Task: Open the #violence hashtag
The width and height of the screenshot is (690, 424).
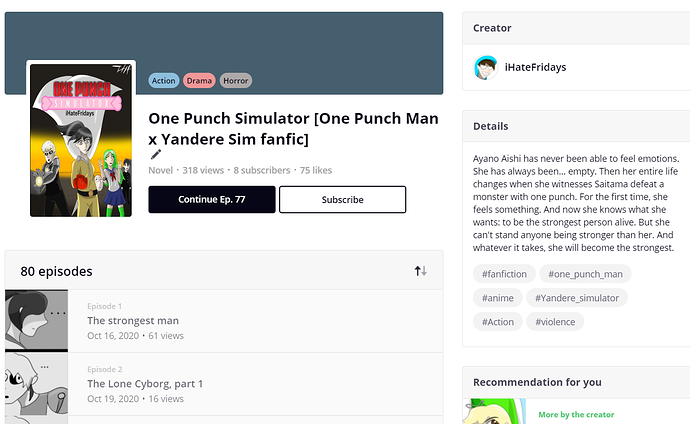Action: tap(555, 322)
